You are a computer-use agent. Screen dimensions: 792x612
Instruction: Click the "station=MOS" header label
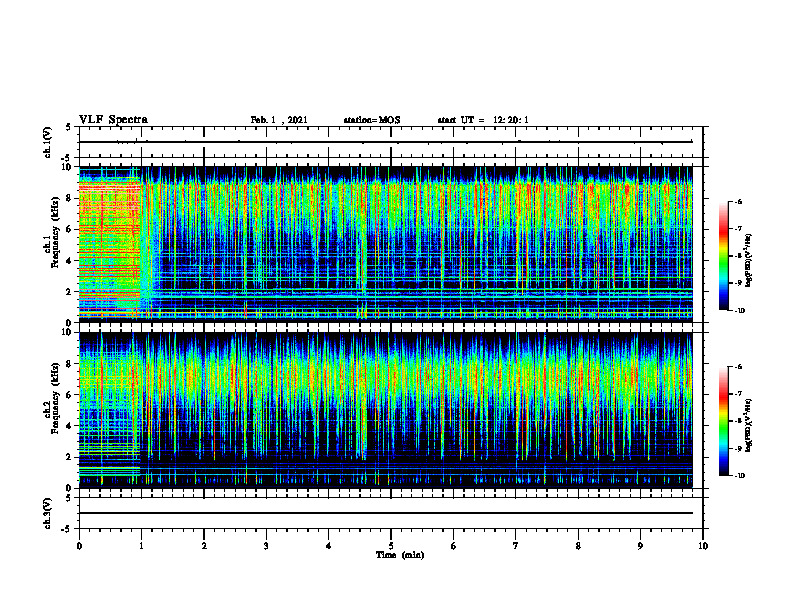coord(372,120)
